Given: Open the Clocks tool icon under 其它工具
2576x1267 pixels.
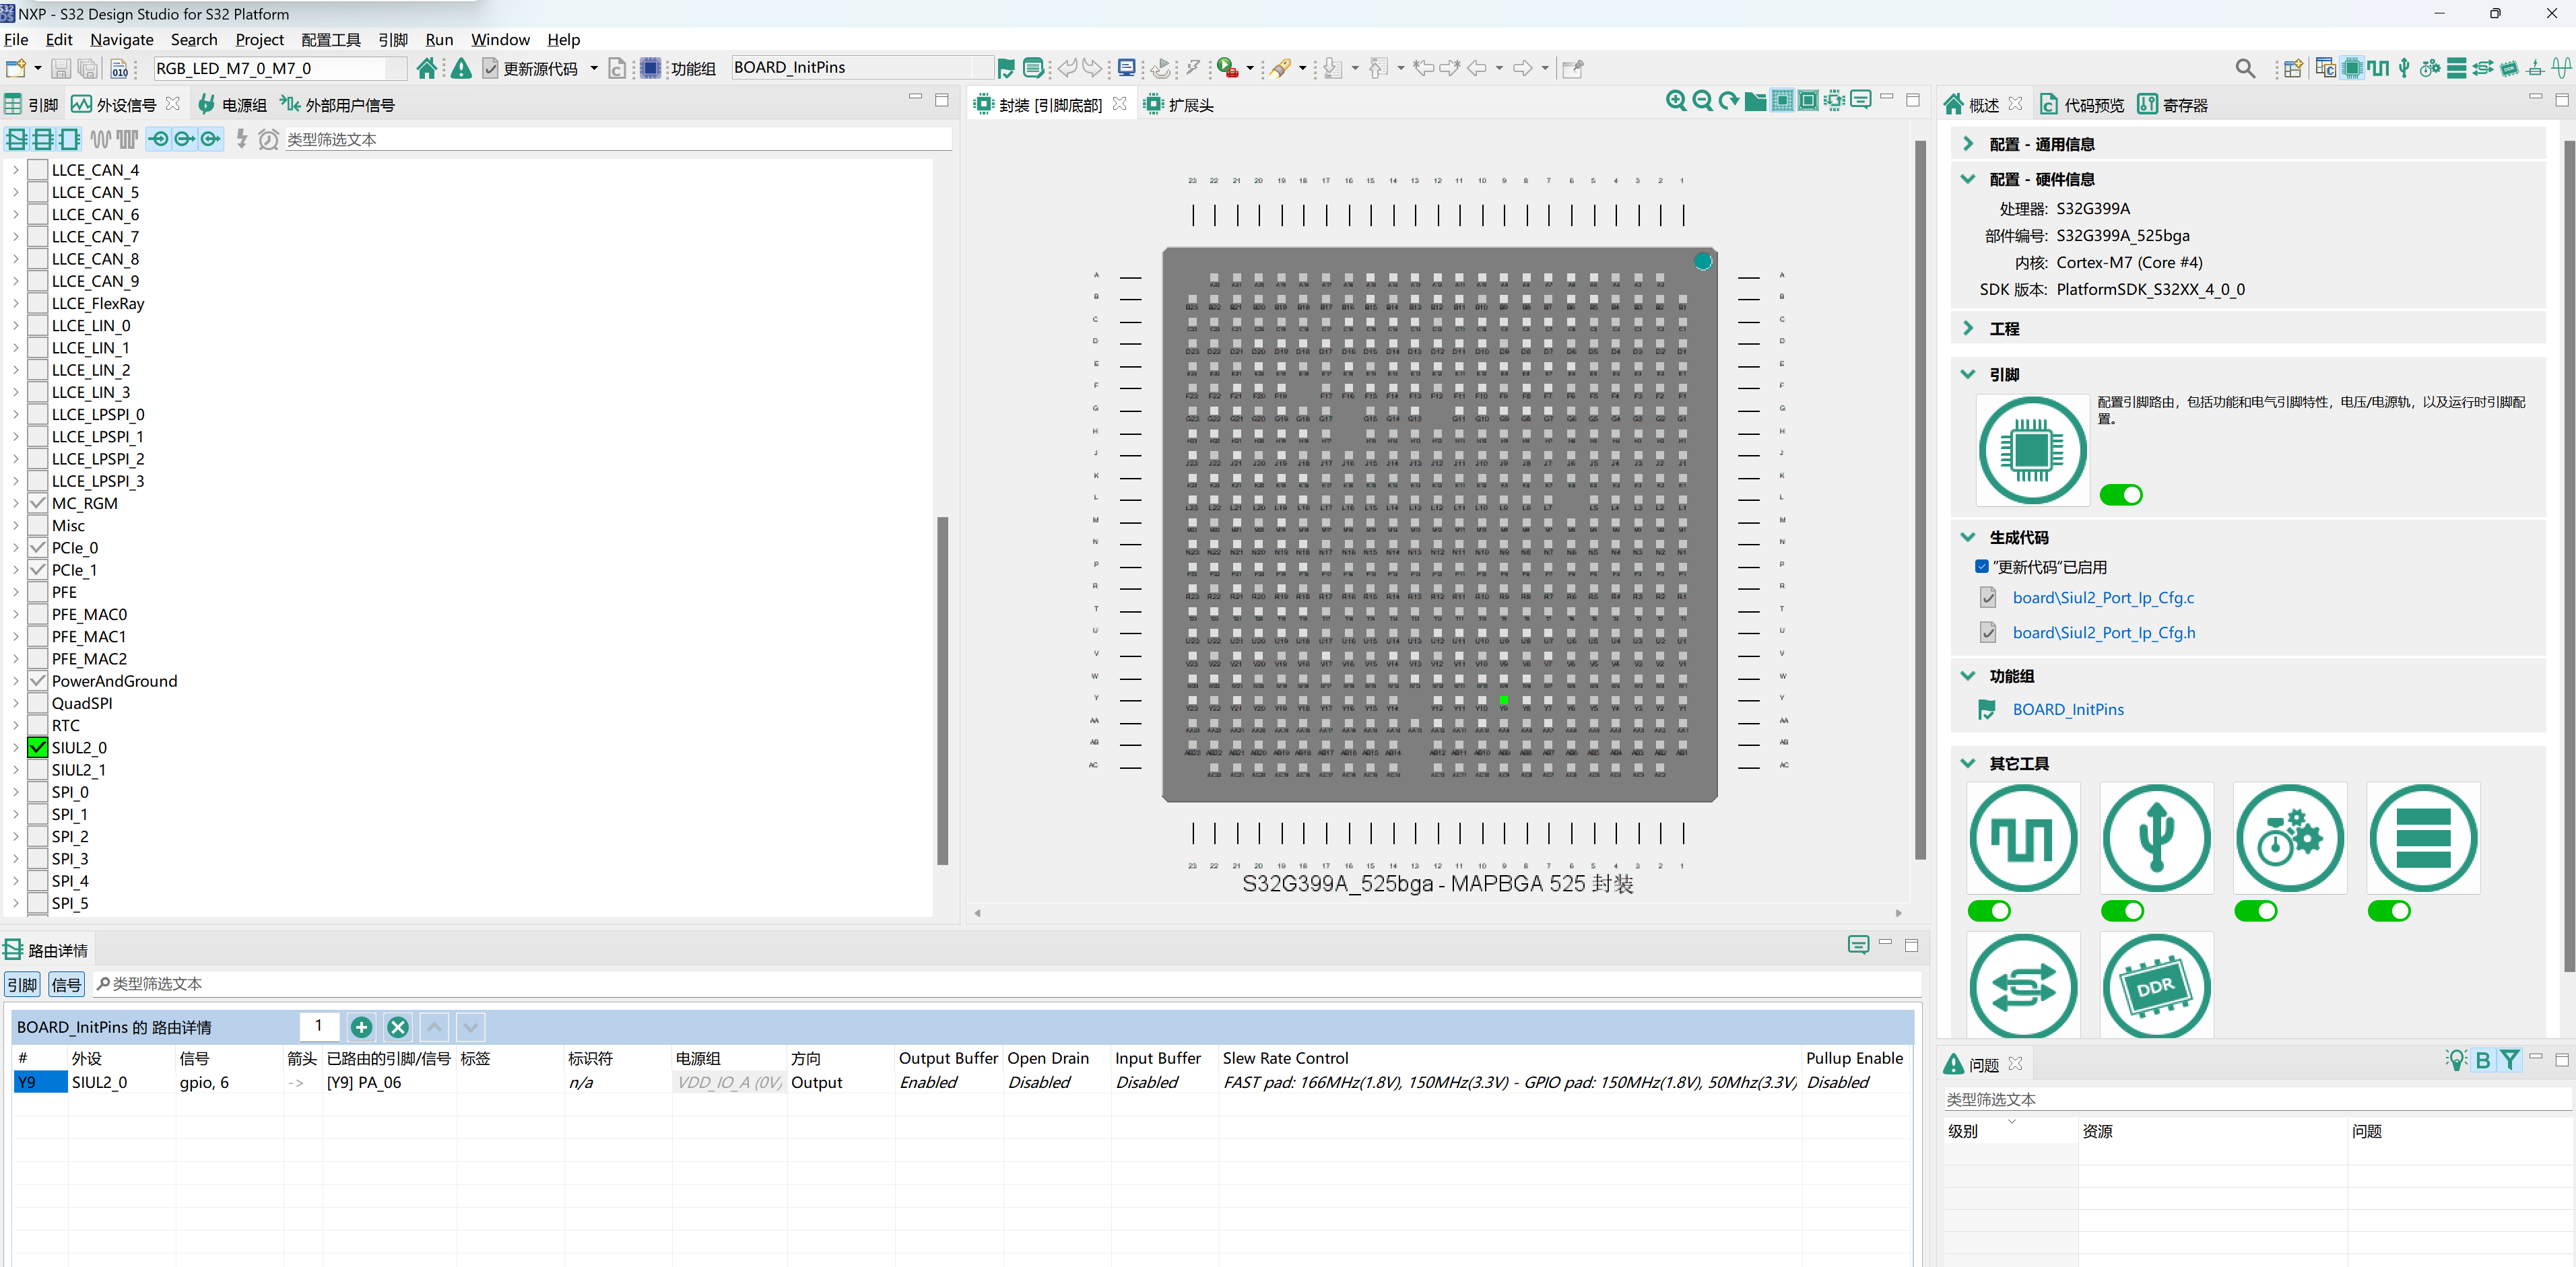Looking at the screenshot, I should 2023,838.
